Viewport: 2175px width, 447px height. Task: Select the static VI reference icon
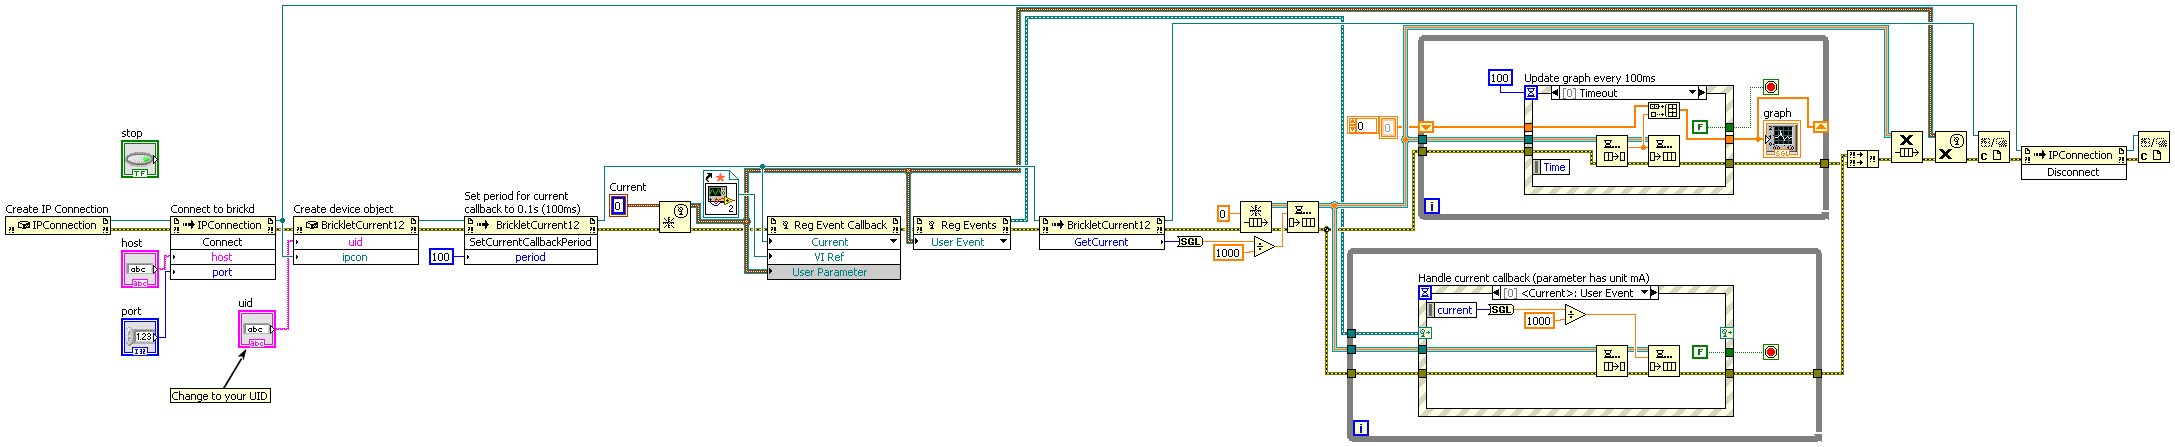coord(721,194)
